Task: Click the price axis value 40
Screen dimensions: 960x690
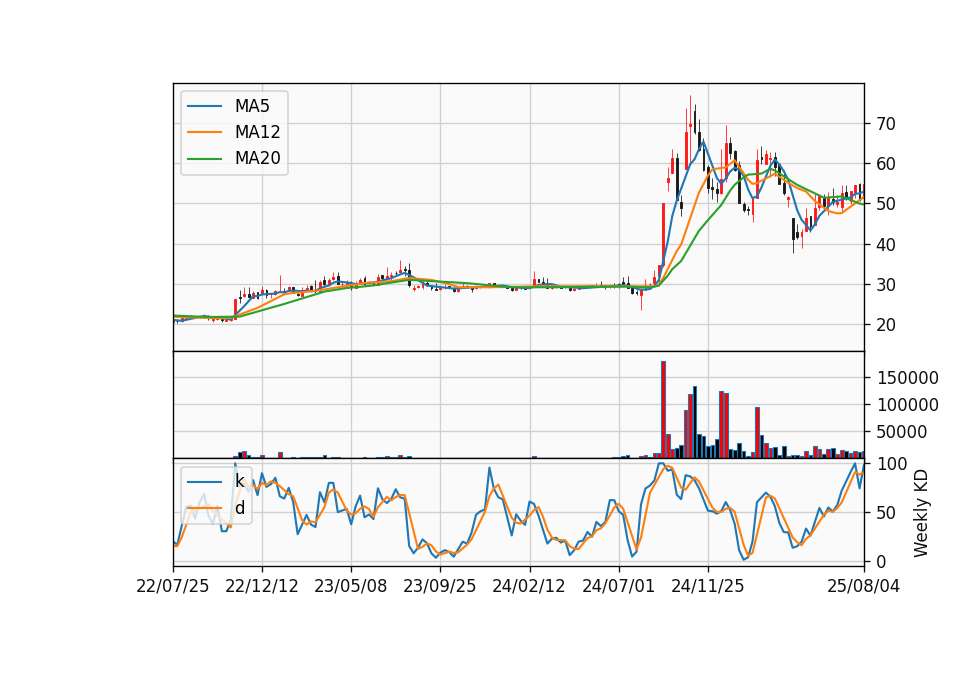Action: tap(886, 245)
